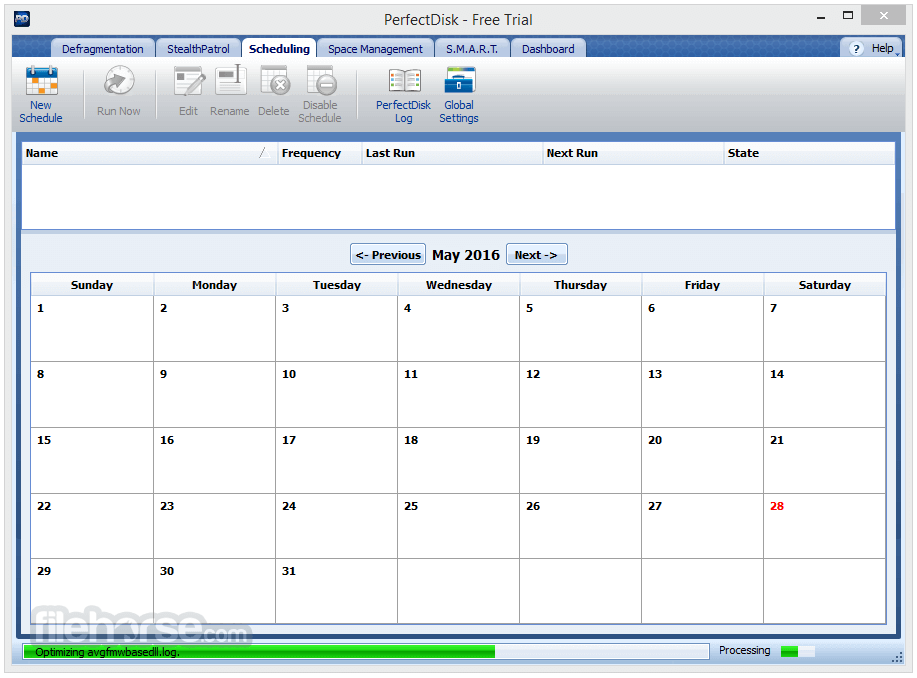Click the Disable Schedule icon
The height and width of the screenshot is (678, 917).
[x=320, y=81]
